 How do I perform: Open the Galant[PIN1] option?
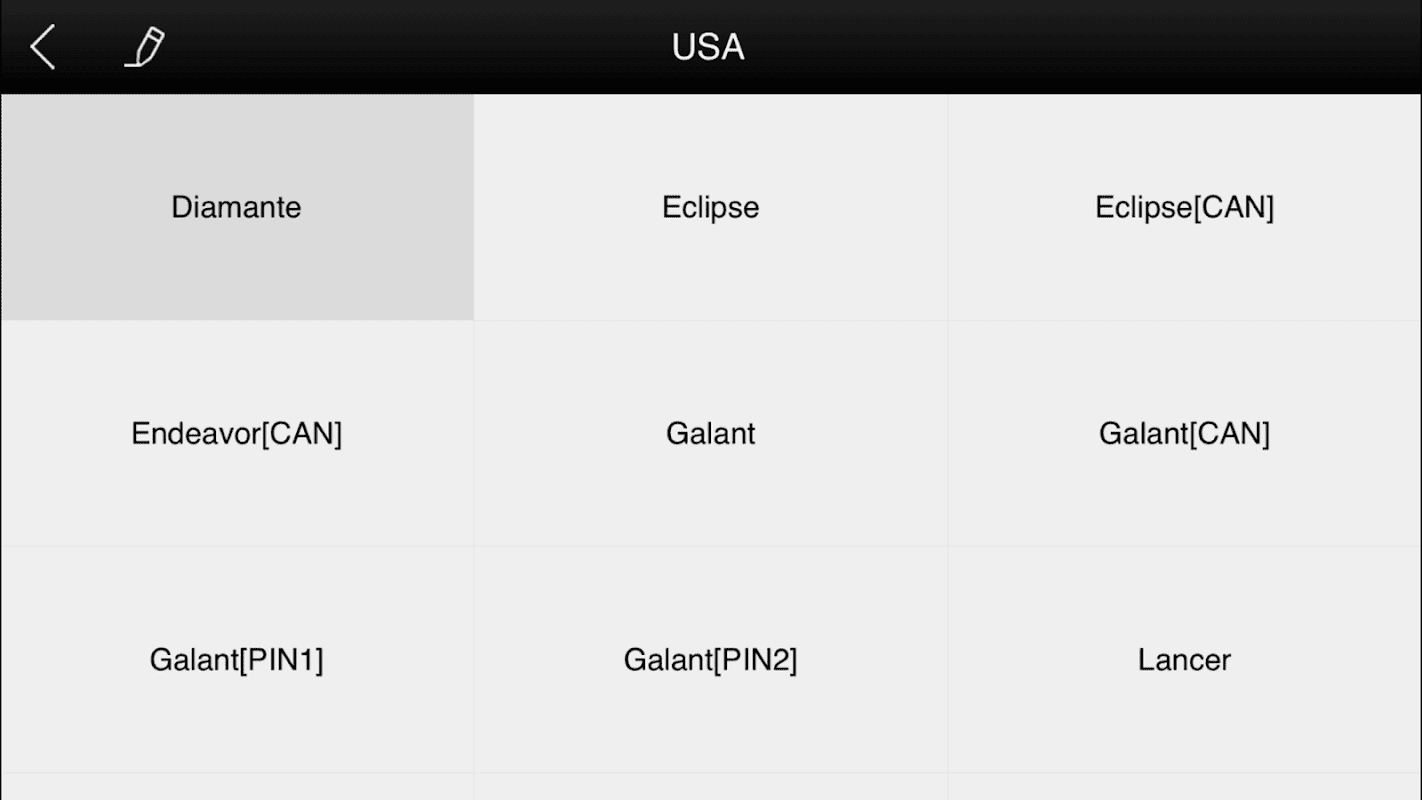tap(237, 659)
